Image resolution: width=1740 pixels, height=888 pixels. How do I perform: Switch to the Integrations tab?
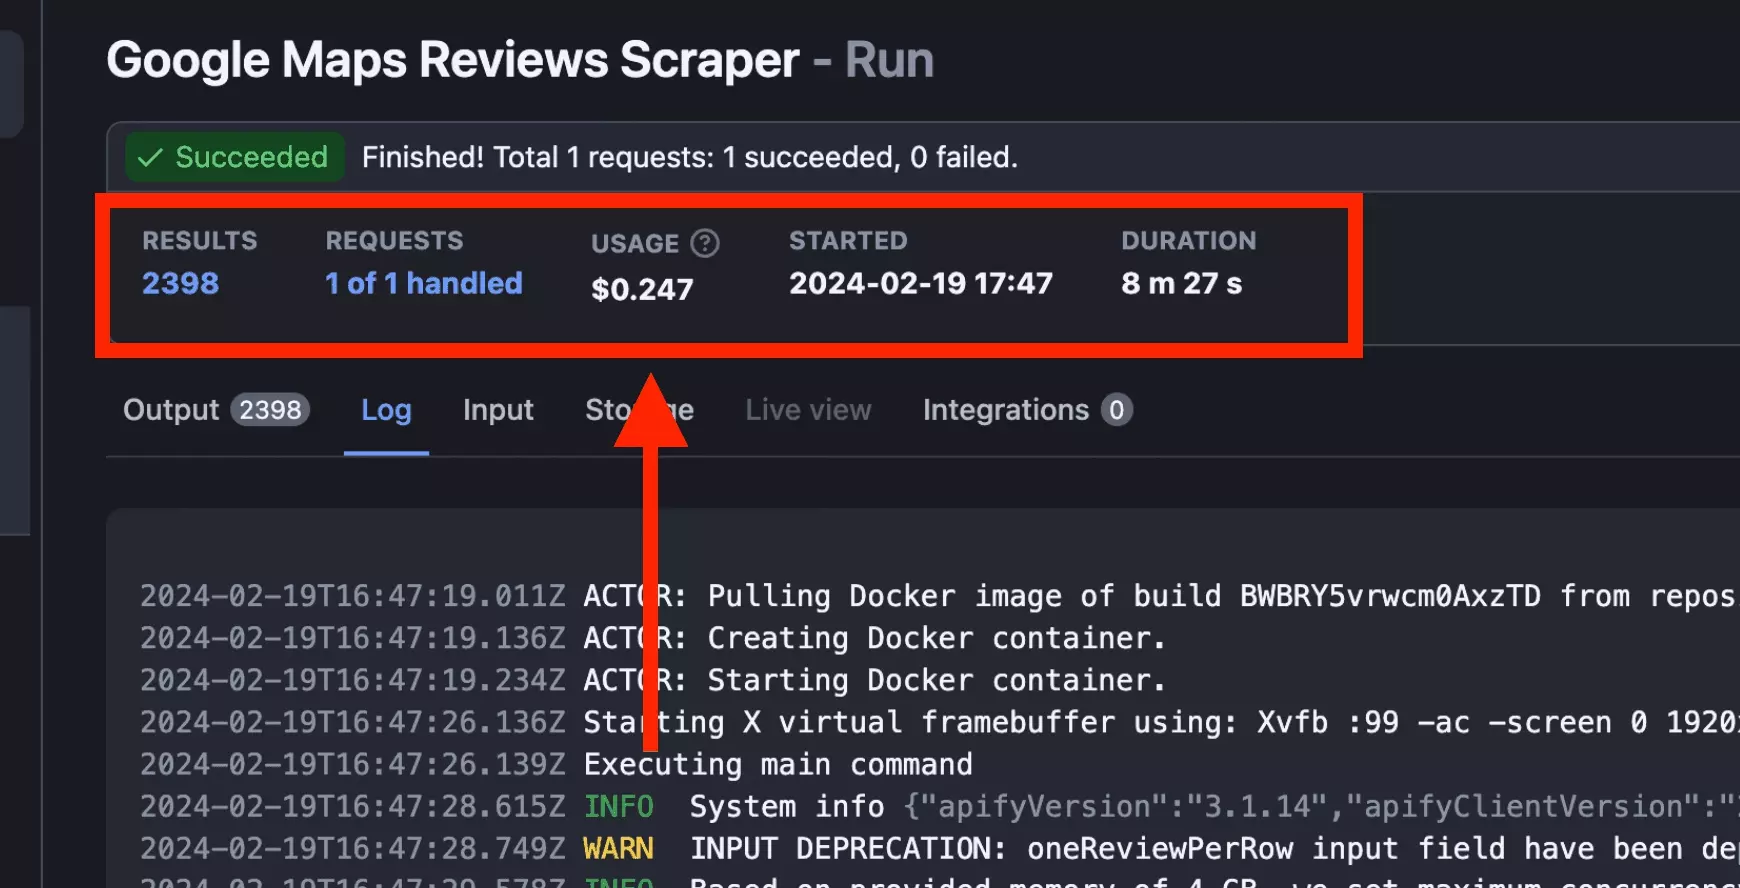1005,410
